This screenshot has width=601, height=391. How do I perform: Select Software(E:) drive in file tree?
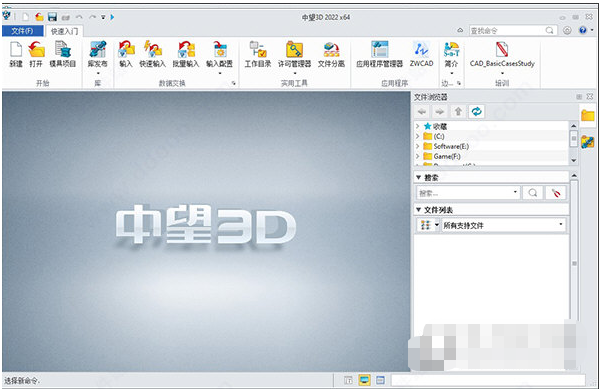pyautogui.click(x=451, y=146)
